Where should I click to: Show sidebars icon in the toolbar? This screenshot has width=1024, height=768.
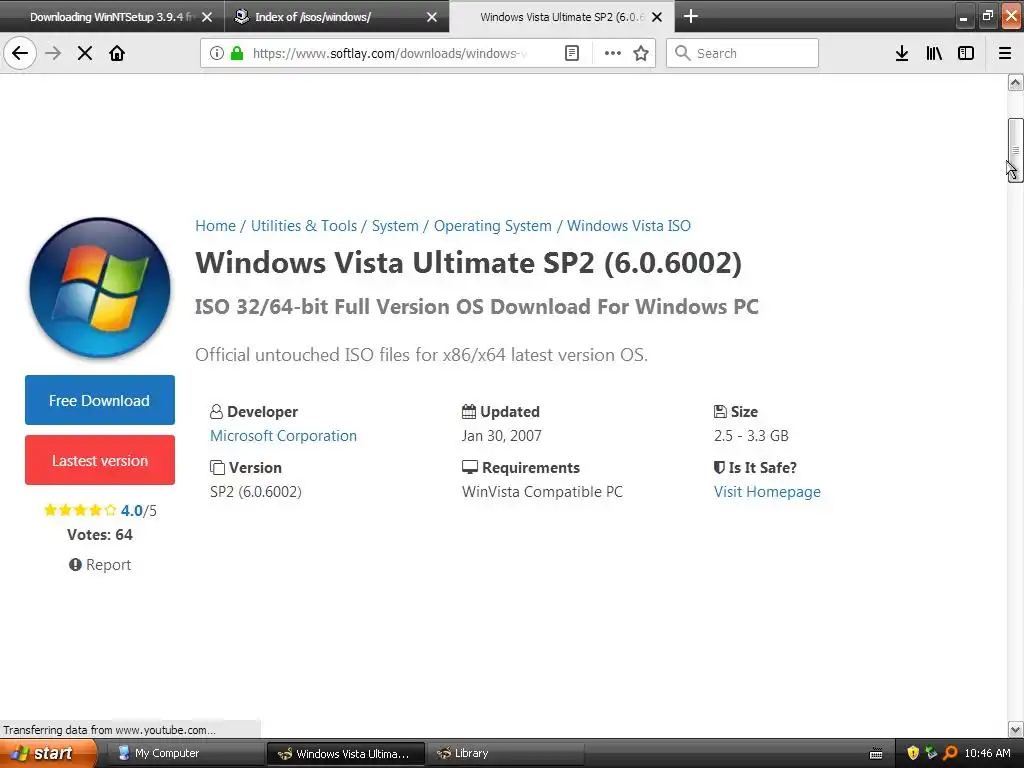[x=966, y=53]
